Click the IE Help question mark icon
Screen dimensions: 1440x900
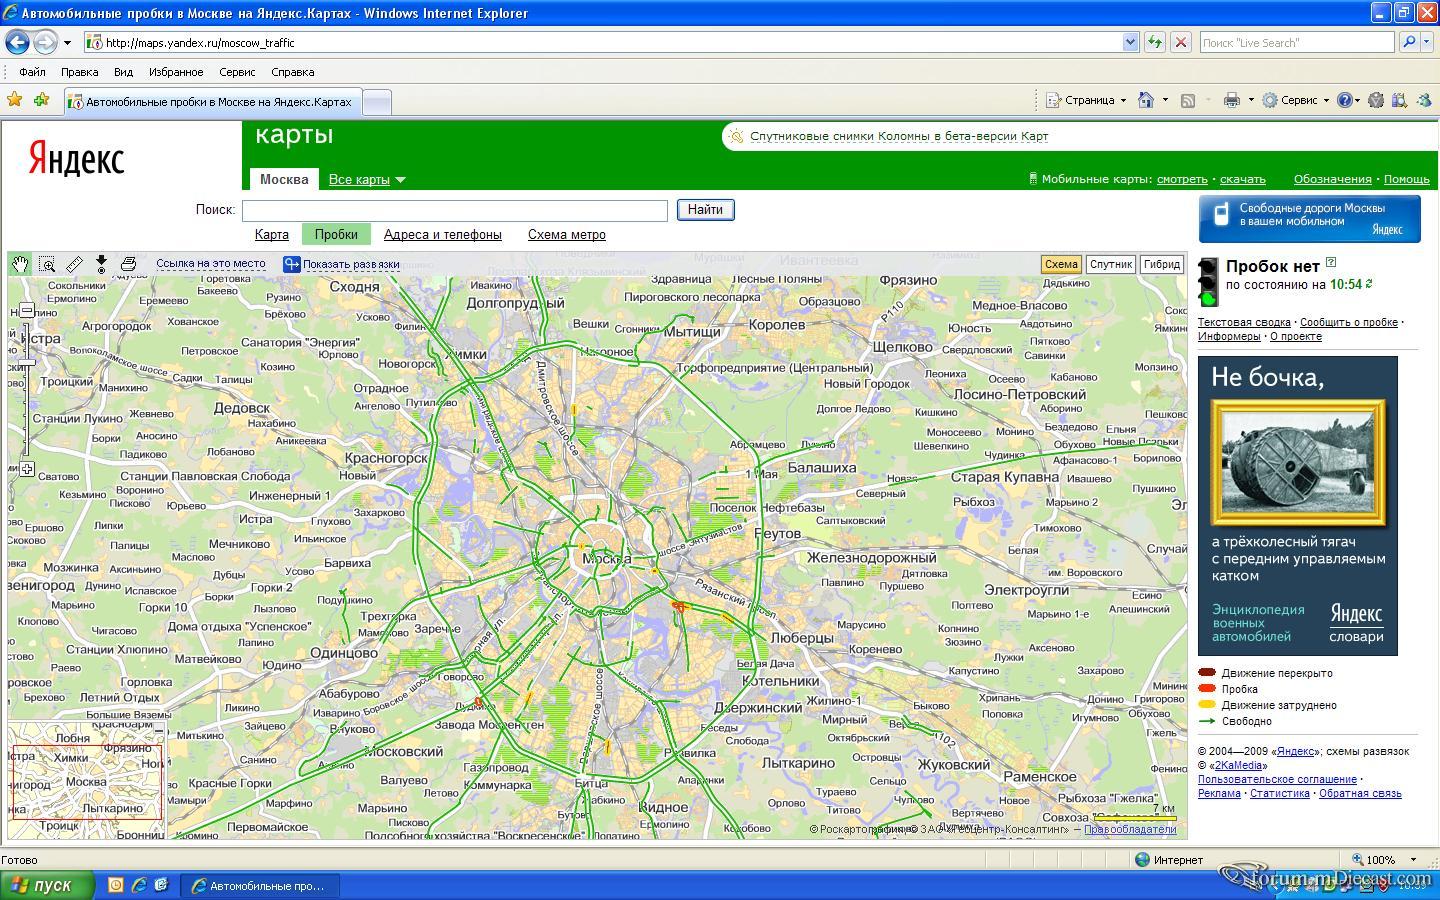point(1345,100)
